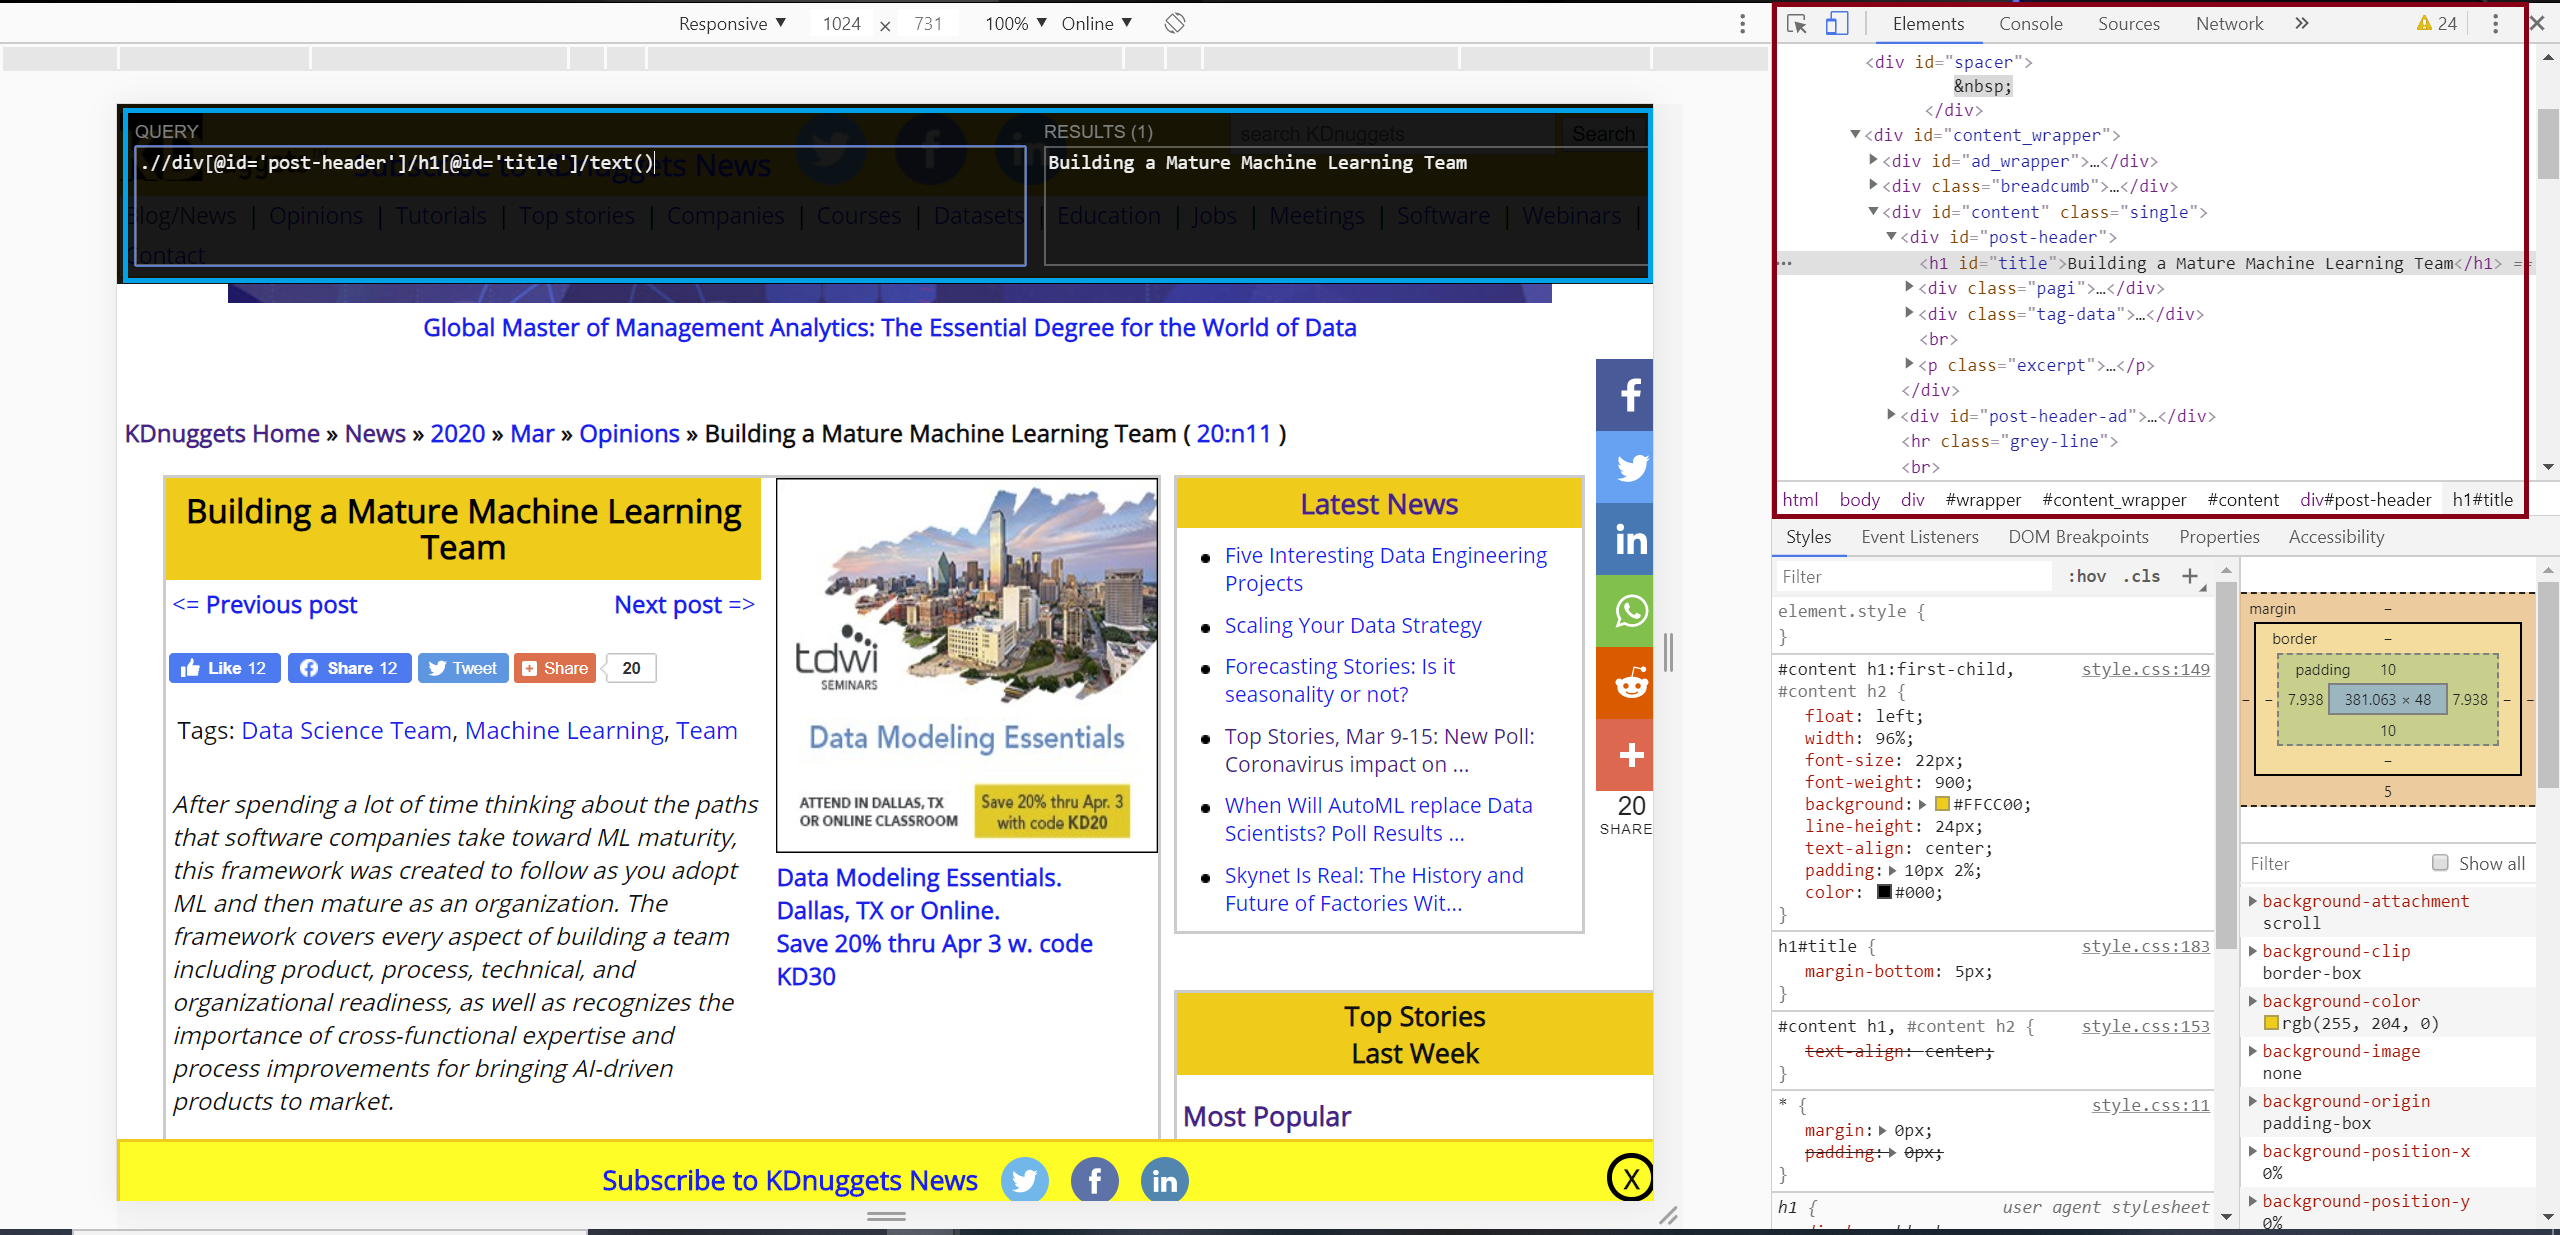Collapse the content_wrapper div node

1855,134
